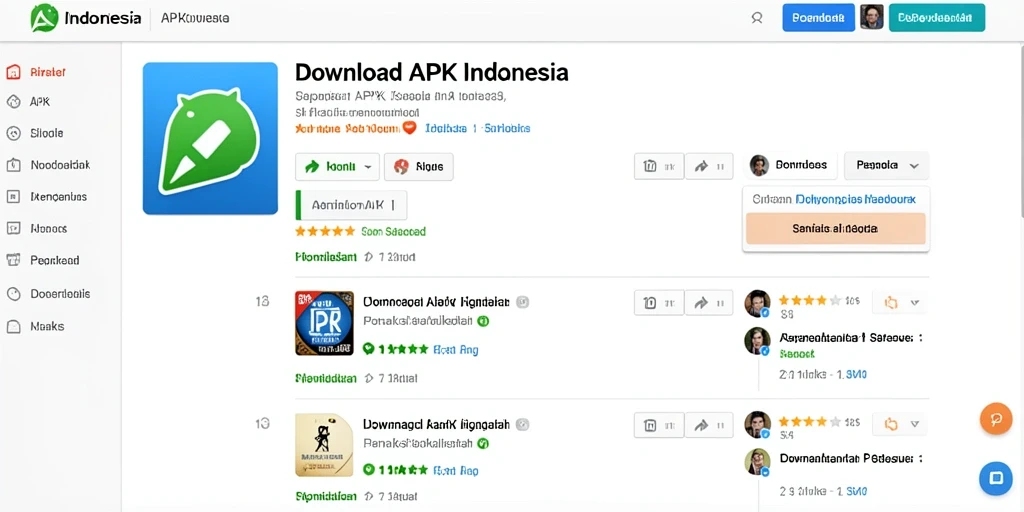Screen dimensions: 1024x512
Task: Open the gold silhouette app thumbnail
Action: 325,445
